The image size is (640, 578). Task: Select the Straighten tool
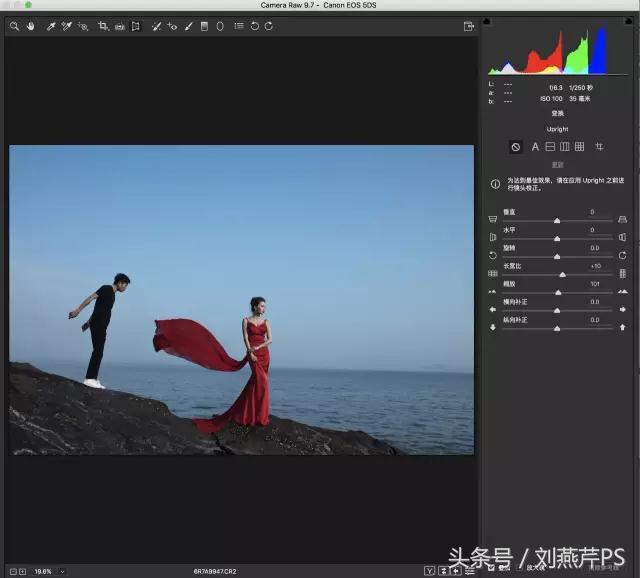120,27
